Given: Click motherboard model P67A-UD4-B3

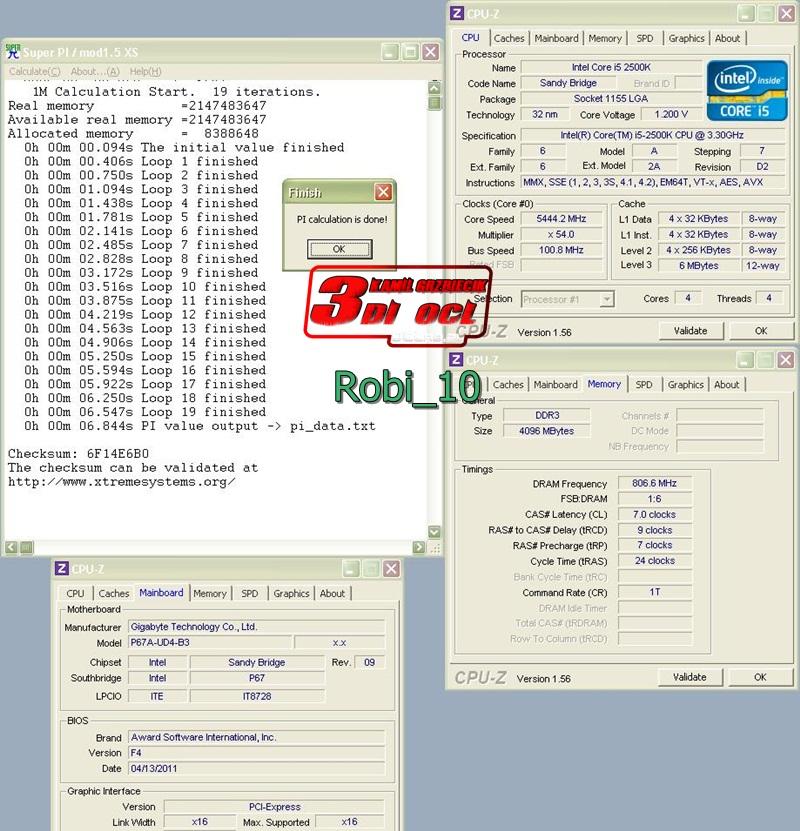Looking at the screenshot, I should (x=210, y=642).
